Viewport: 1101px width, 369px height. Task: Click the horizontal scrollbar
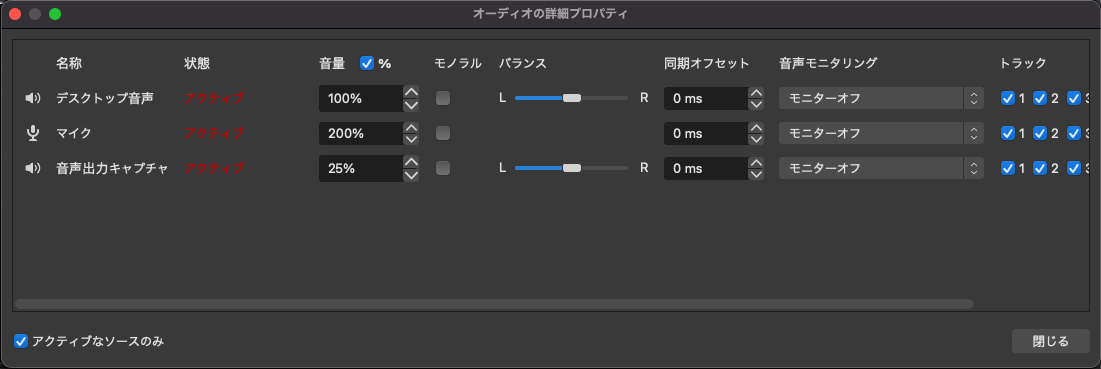pos(494,304)
